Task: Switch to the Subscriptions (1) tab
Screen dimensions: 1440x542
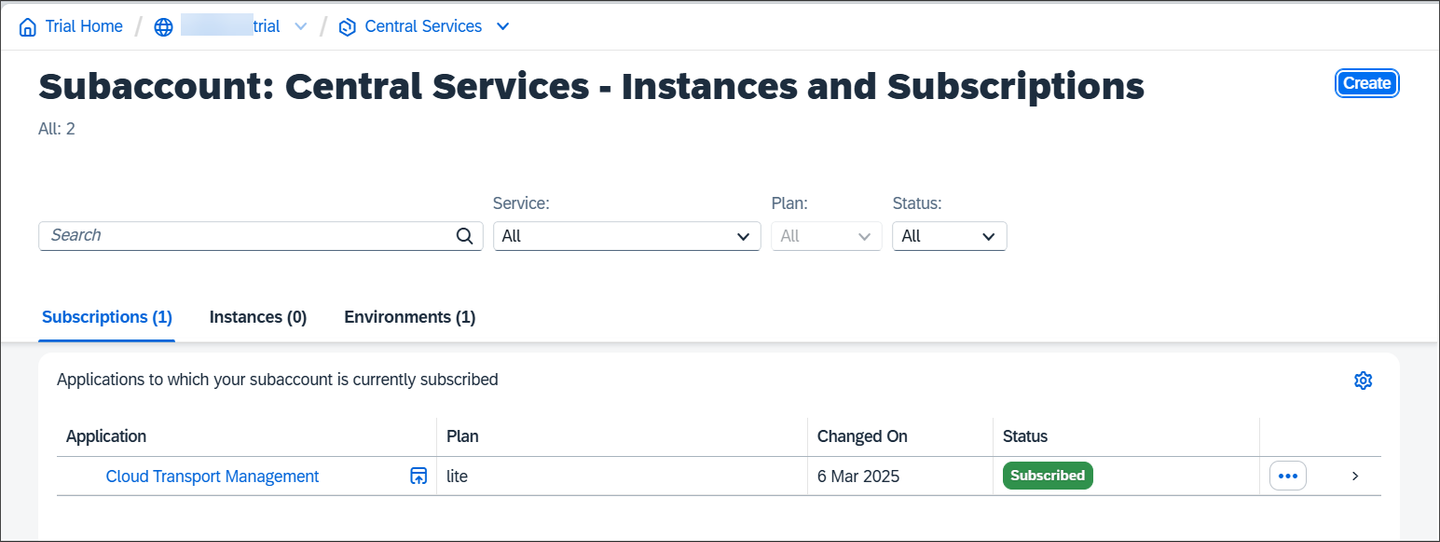Action: (x=107, y=317)
